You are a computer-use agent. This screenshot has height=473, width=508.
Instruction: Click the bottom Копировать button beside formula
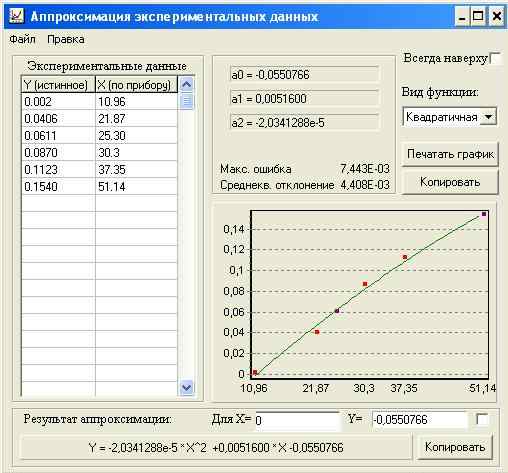click(x=455, y=447)
